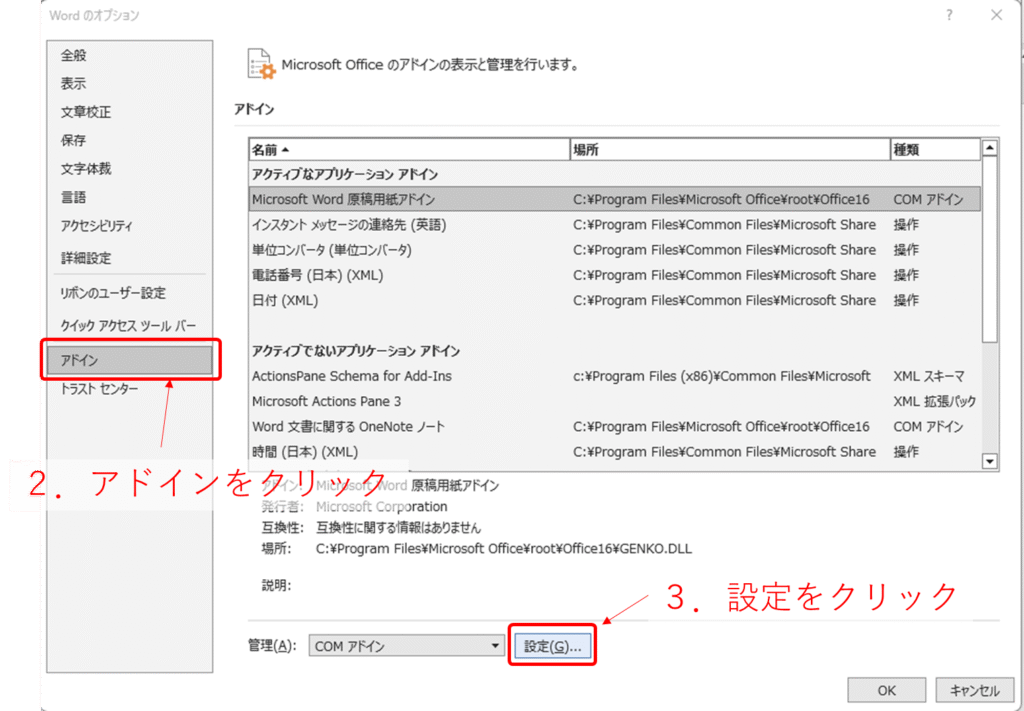Select Microsoft Actions Pane 3 row
Screen dimensions: 1024x711
615,402
